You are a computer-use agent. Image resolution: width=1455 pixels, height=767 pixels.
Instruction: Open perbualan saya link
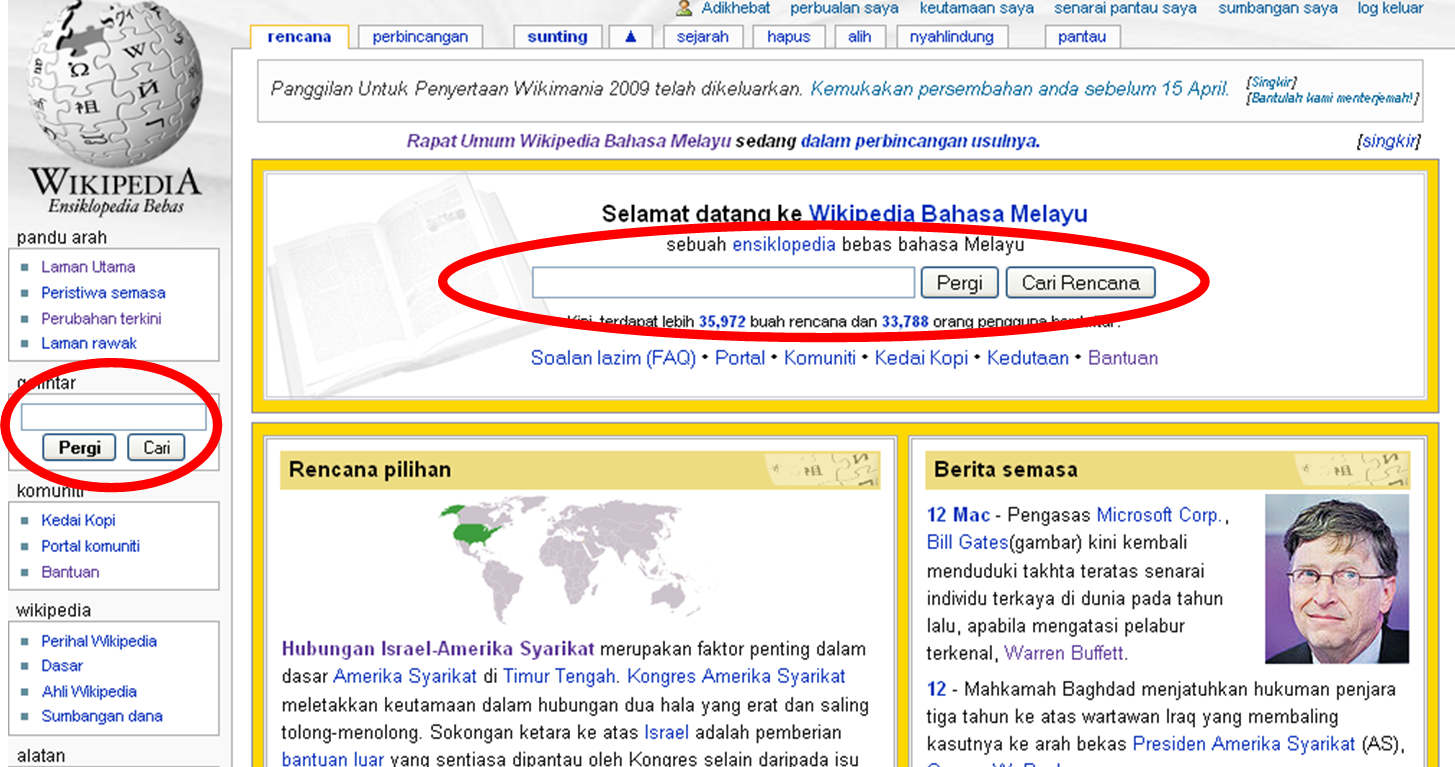(844, 8)
